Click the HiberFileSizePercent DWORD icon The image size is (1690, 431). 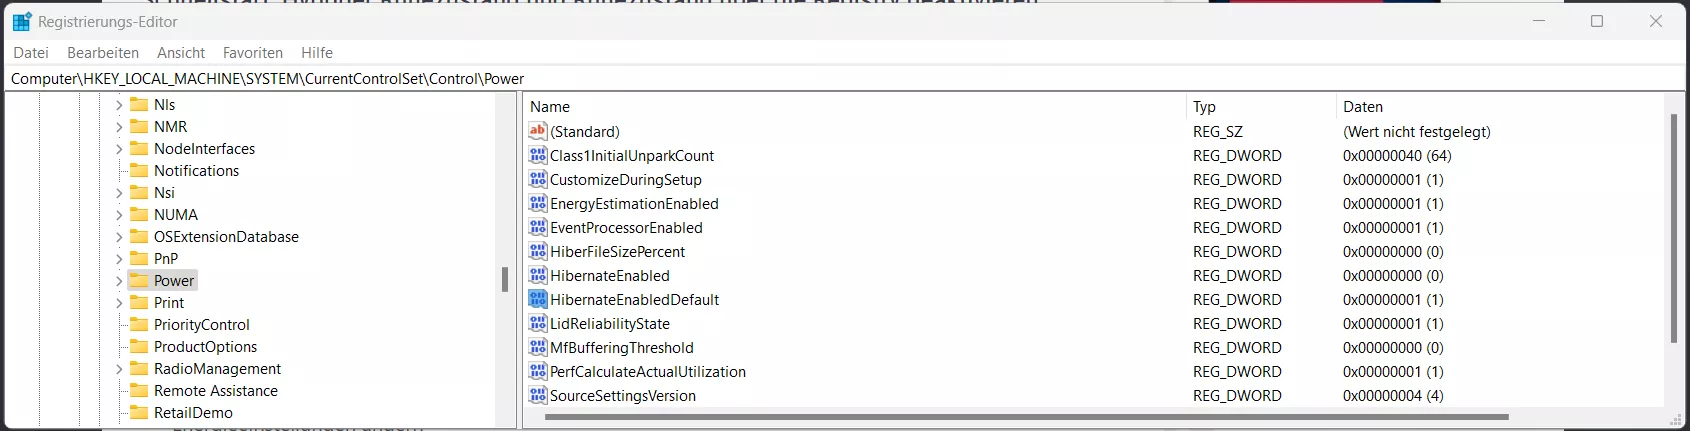538,251
